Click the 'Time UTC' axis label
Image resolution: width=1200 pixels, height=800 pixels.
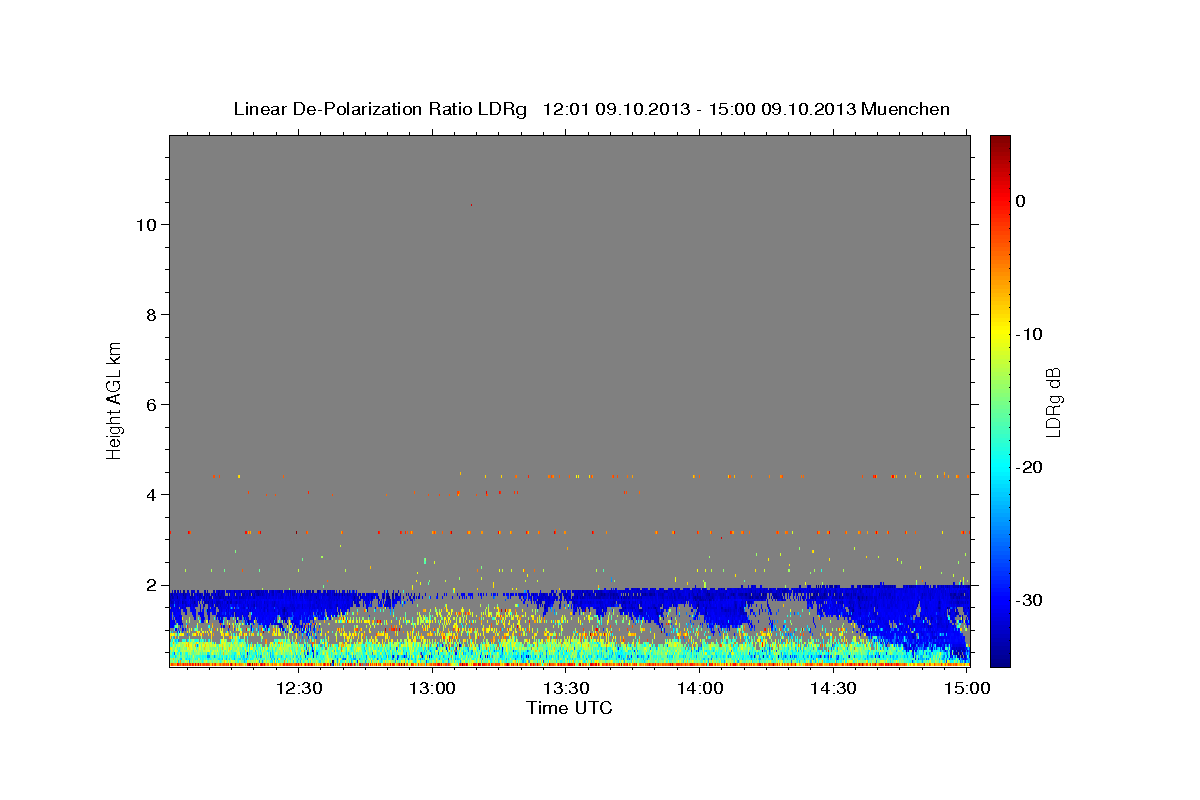[x=569, y=708]
